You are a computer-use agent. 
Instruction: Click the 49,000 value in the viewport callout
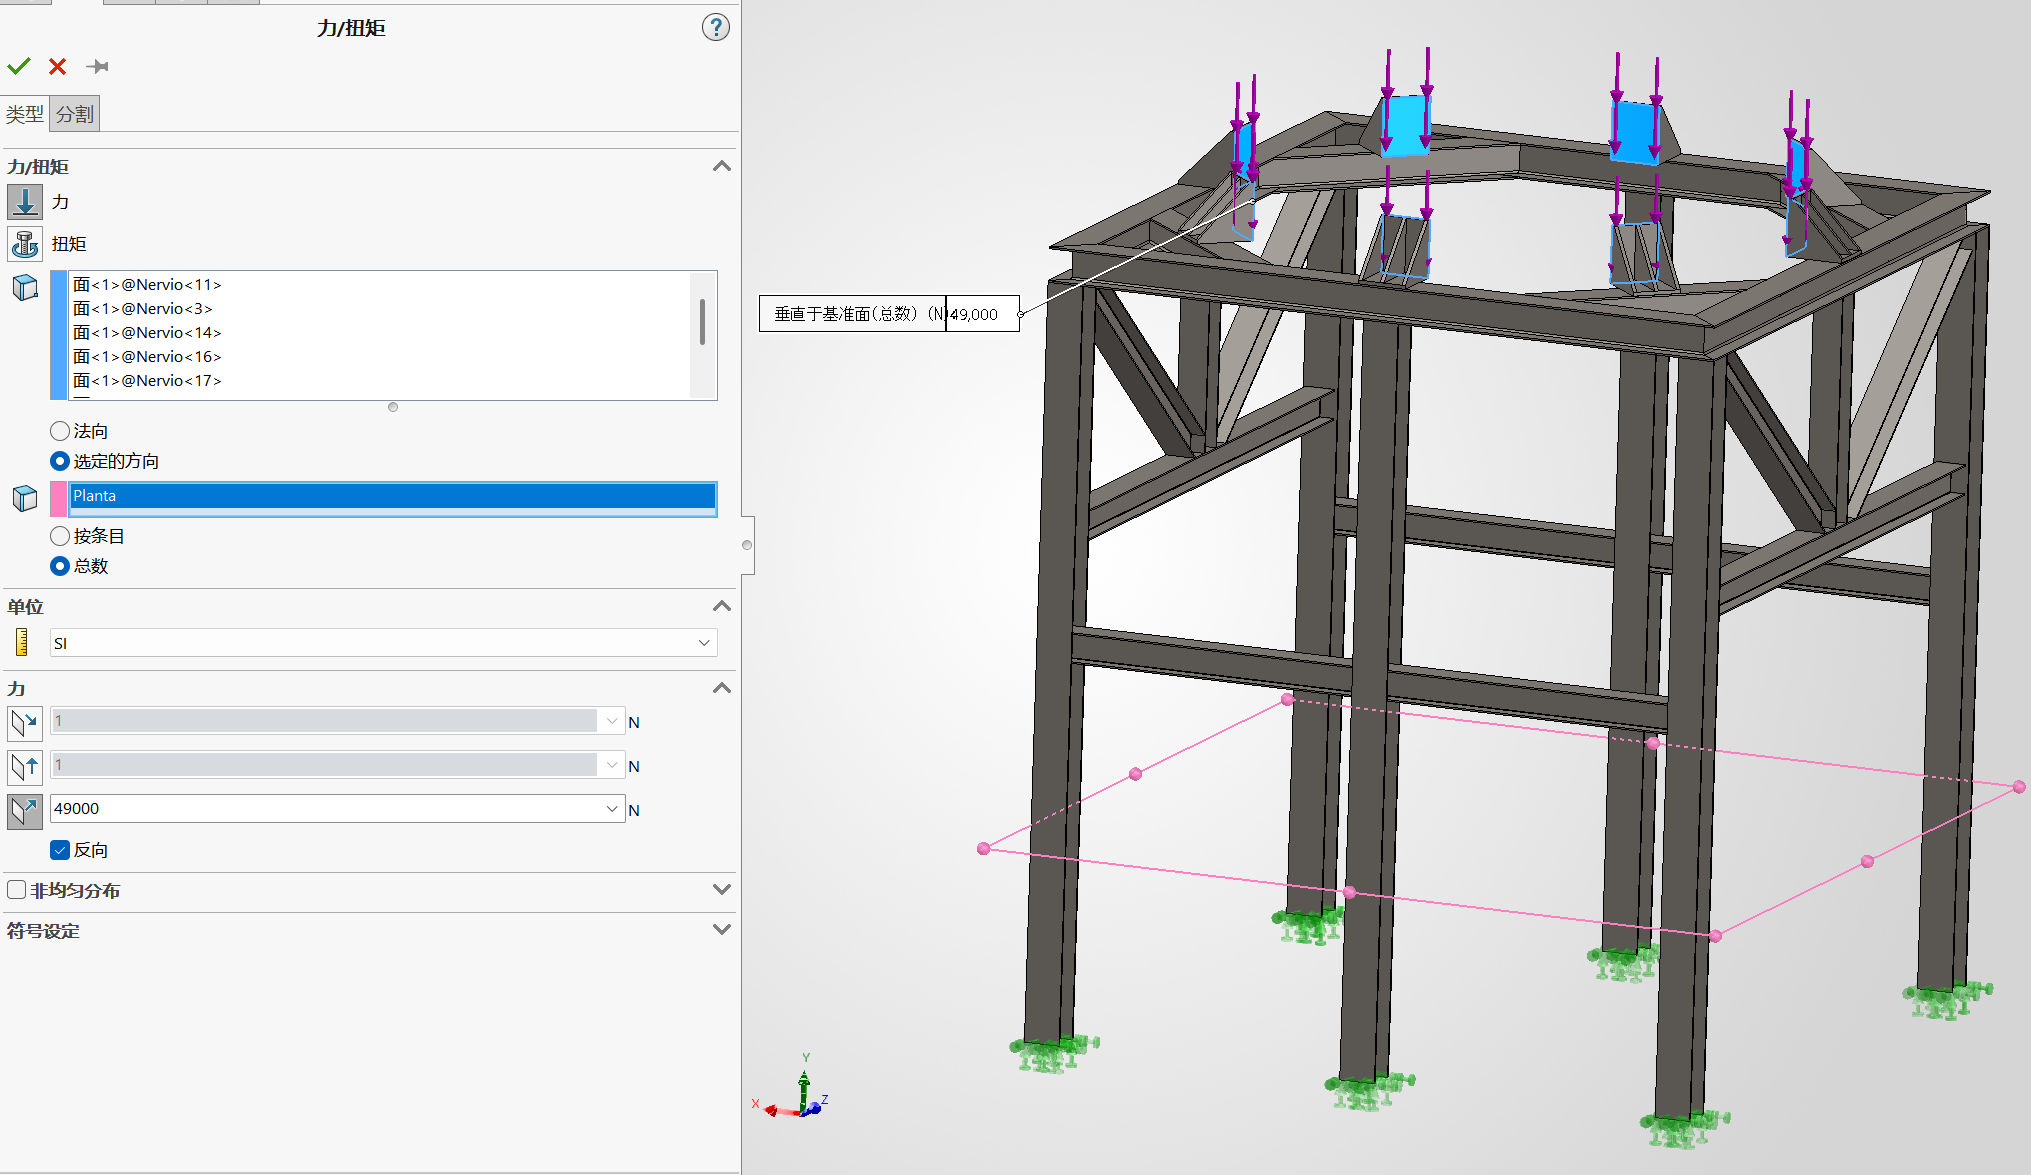[974, 314]
